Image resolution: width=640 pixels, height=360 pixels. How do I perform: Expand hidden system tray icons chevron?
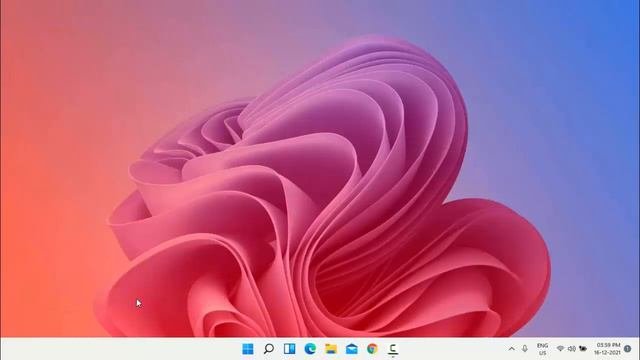click(x=511, y=349)
